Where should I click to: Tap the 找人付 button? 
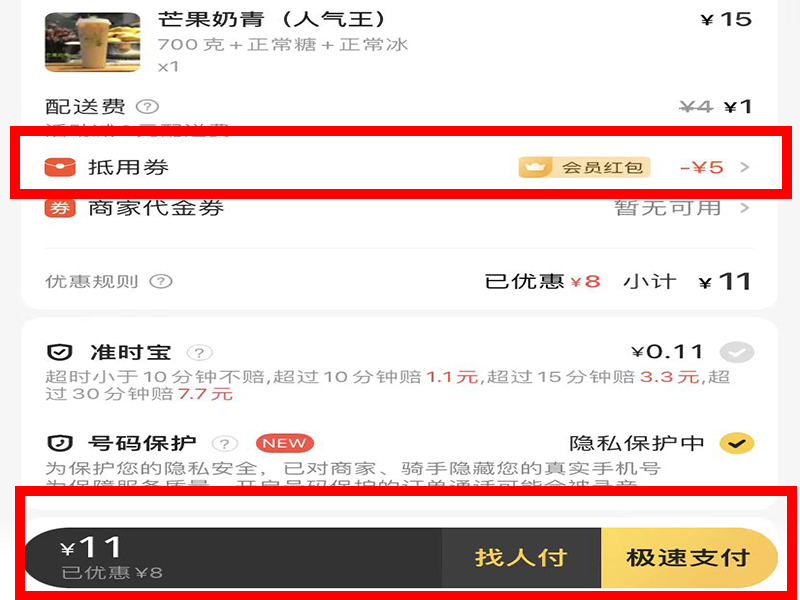(521, 558)
